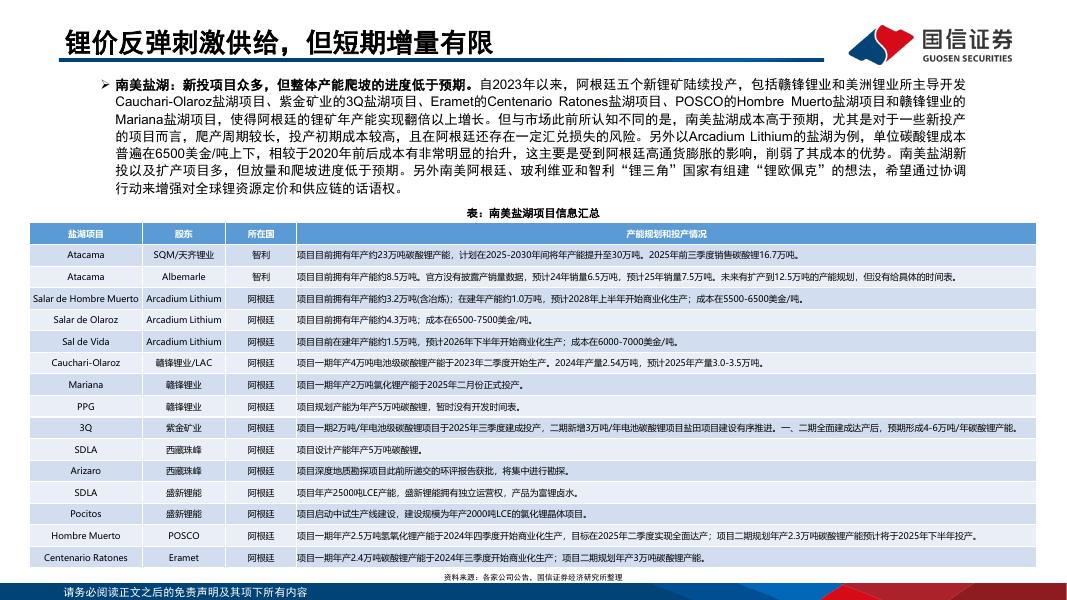Click the 盛新锂能 cell in the Pocitos row
1067x600 pixels.
coord(184,514)
